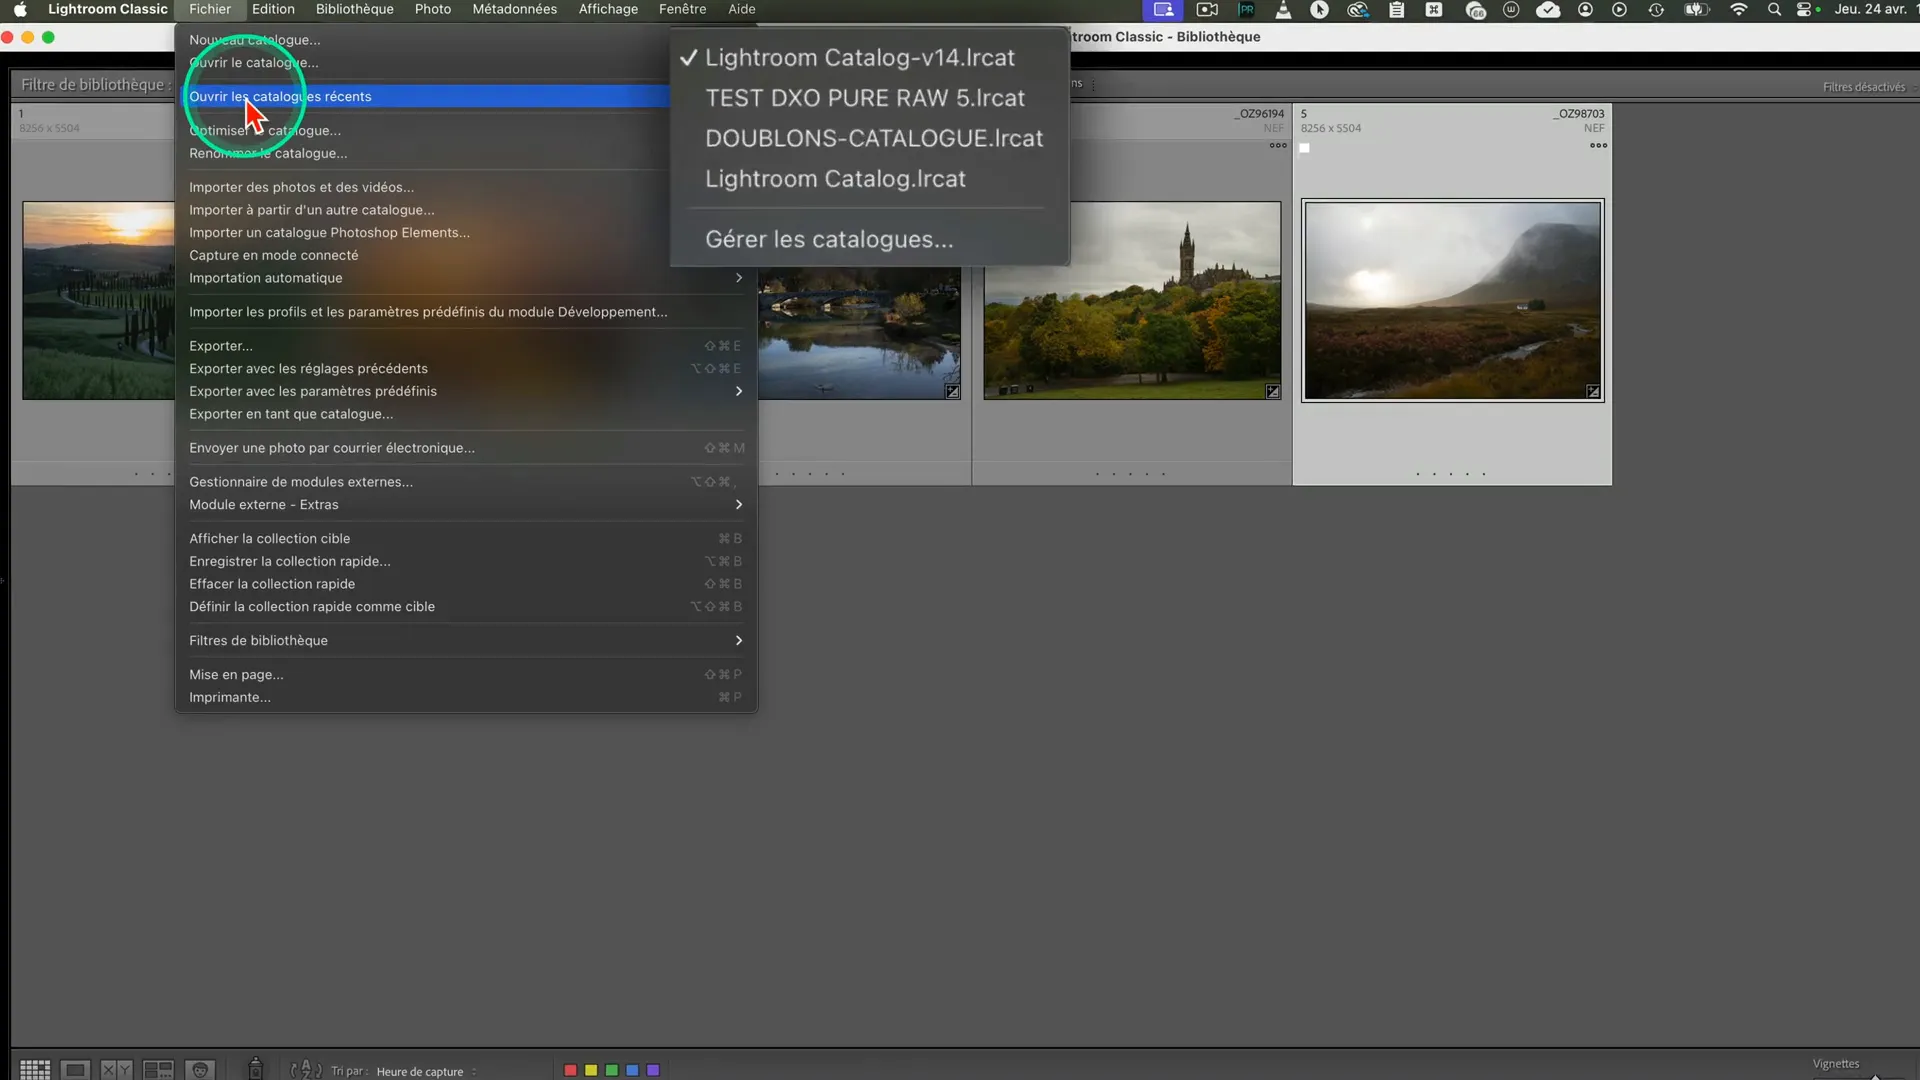Choose Ouvrir les catalogues récents
This screenshot has width=1920, height=1080.
coord(426,96)
